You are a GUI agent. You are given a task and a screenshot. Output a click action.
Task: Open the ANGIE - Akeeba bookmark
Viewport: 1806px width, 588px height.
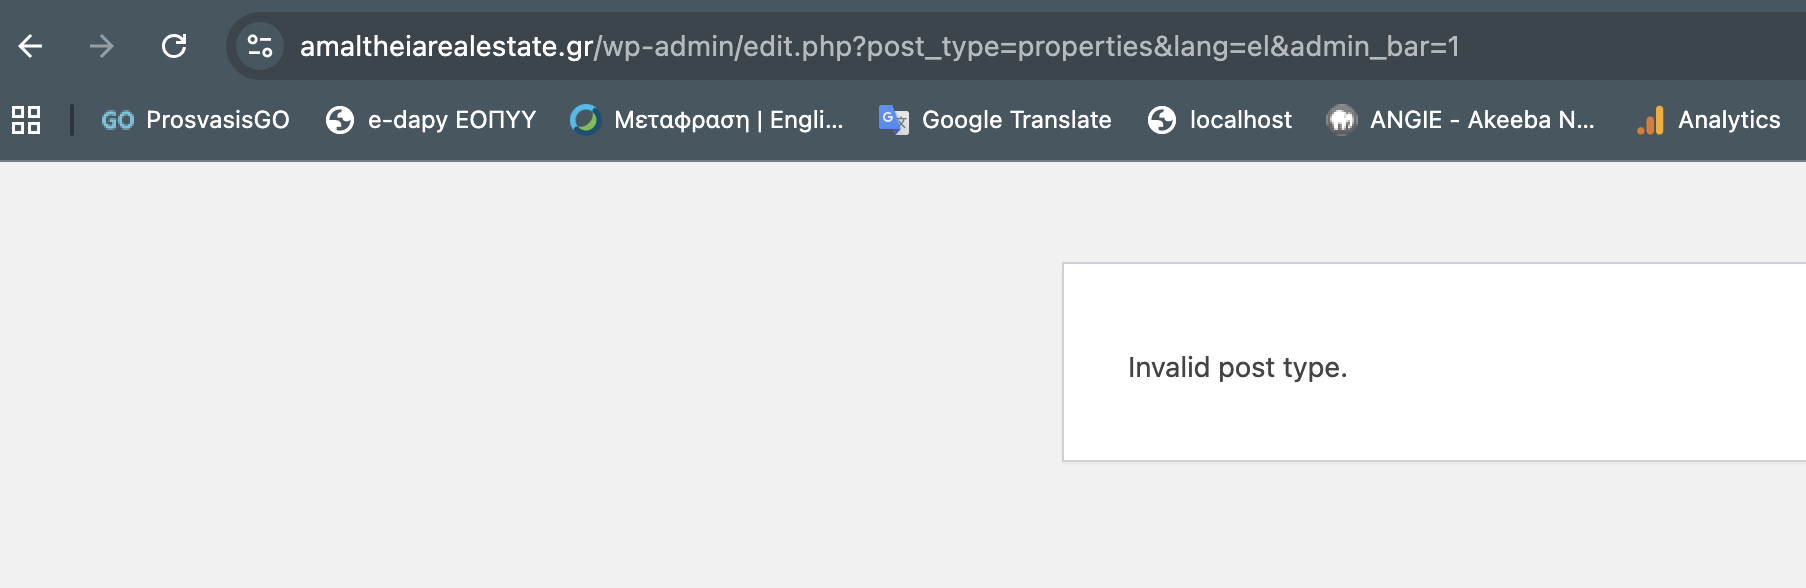[1481, 120]
